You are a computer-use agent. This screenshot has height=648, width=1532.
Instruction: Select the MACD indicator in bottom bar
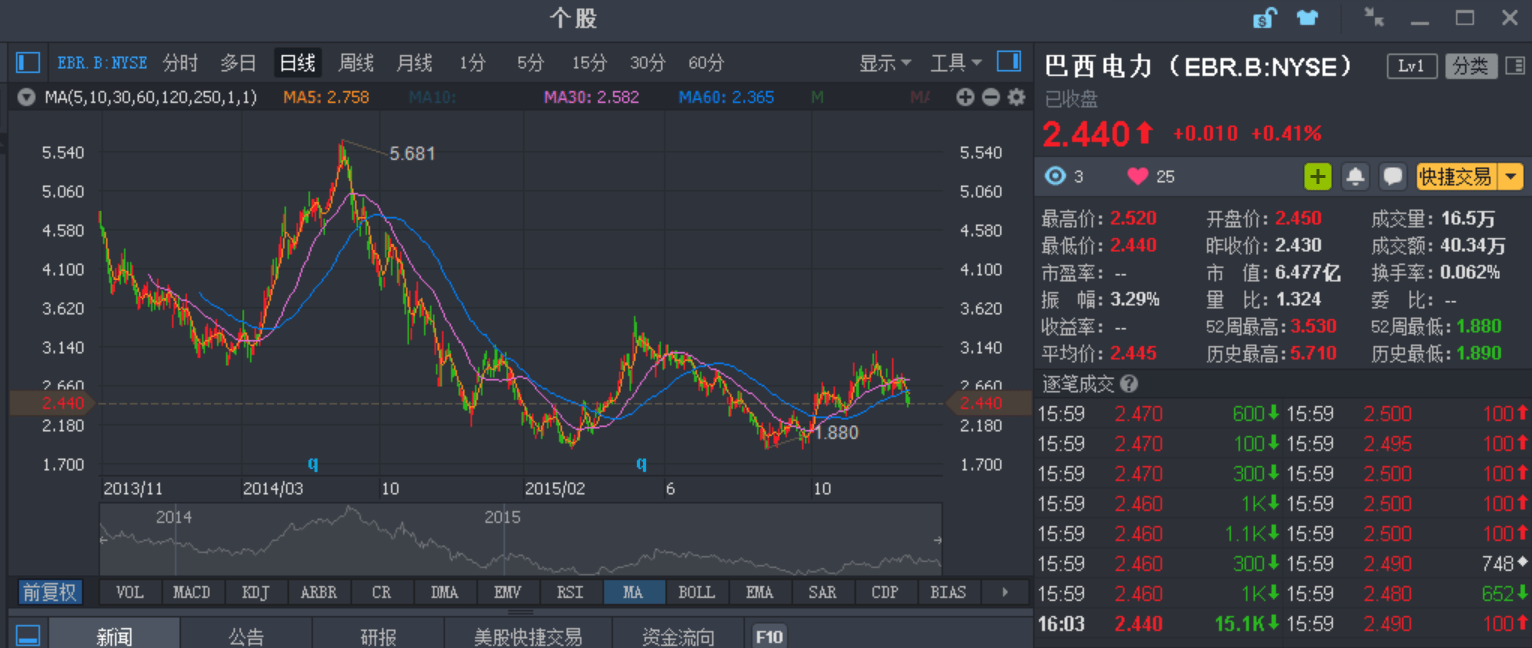[x=192, y=592]
